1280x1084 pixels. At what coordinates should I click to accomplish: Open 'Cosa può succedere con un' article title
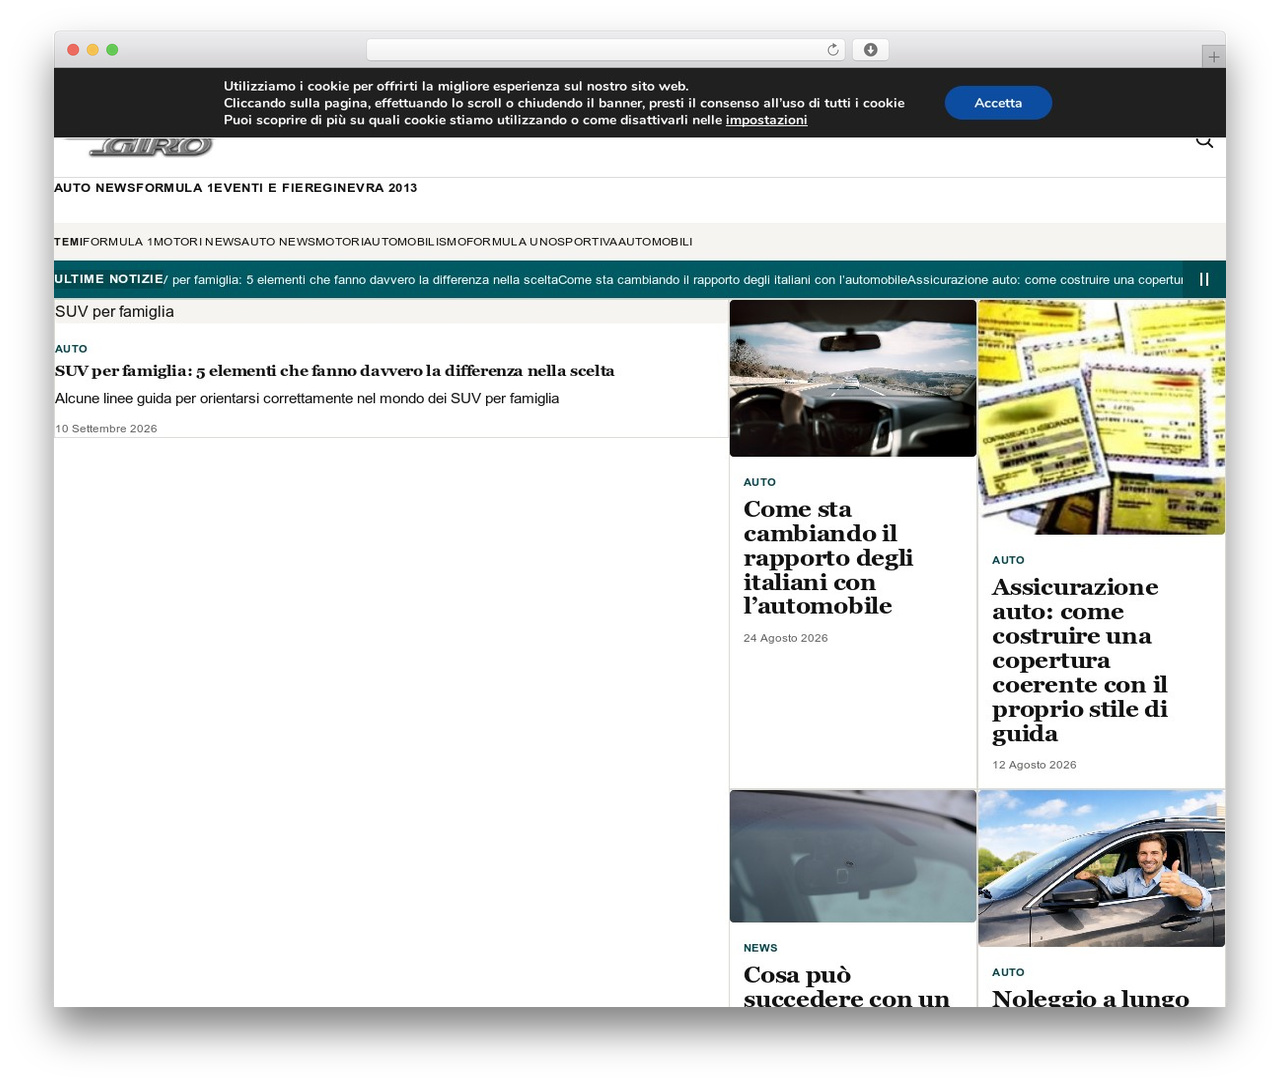pyautogui.click(x=847, y=986)
